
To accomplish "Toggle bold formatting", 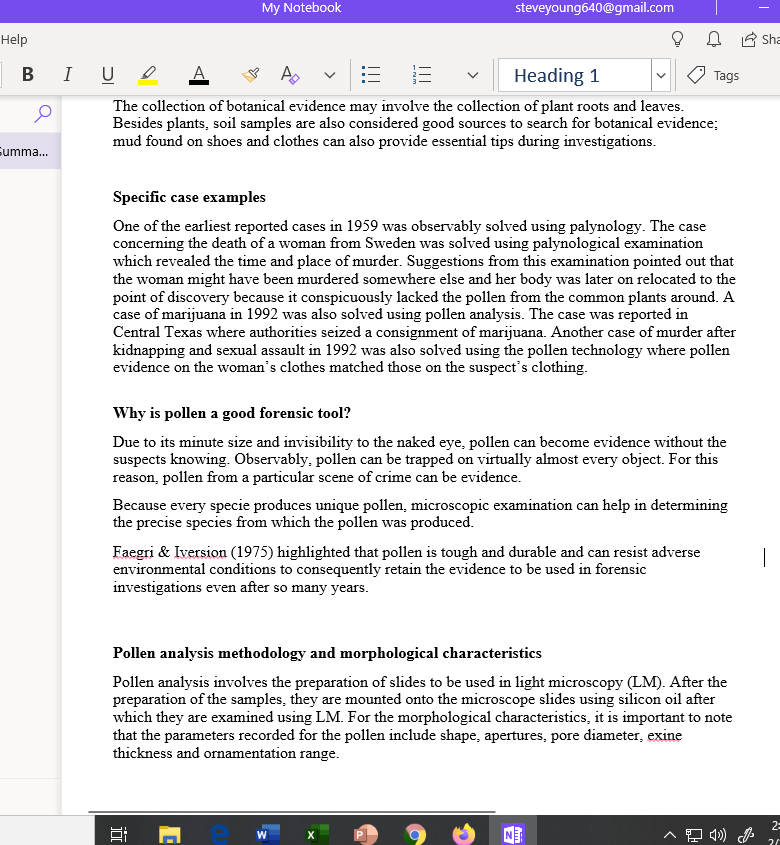I will click(27, 75).
